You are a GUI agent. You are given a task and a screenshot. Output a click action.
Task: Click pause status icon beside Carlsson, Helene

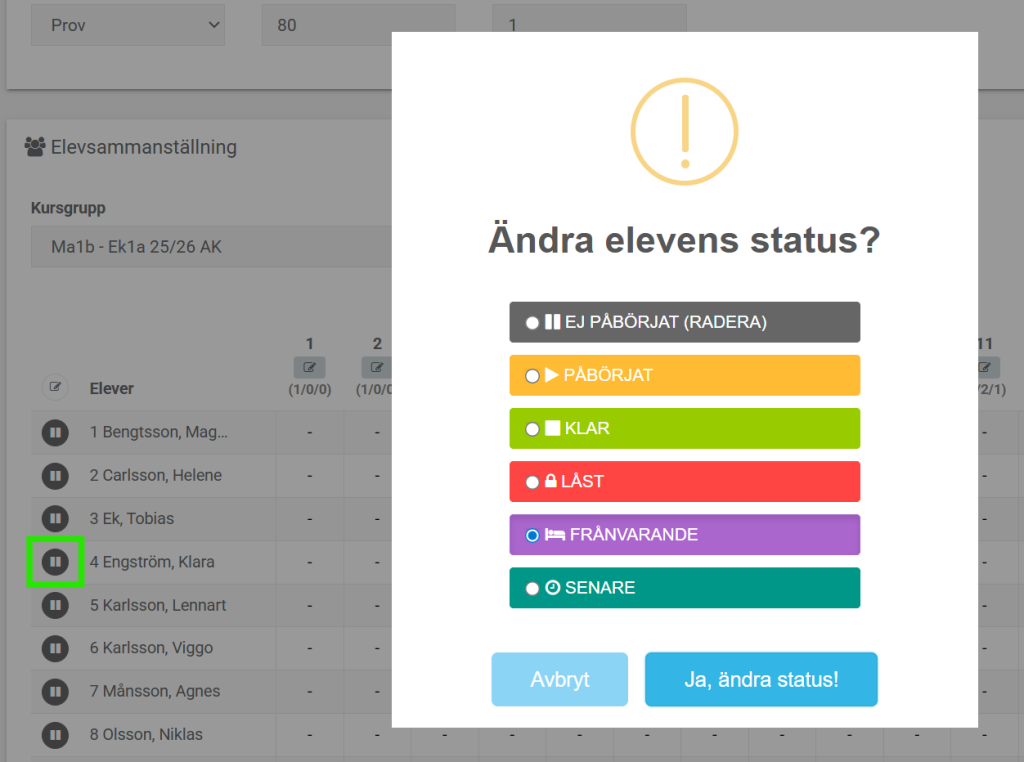55,475
